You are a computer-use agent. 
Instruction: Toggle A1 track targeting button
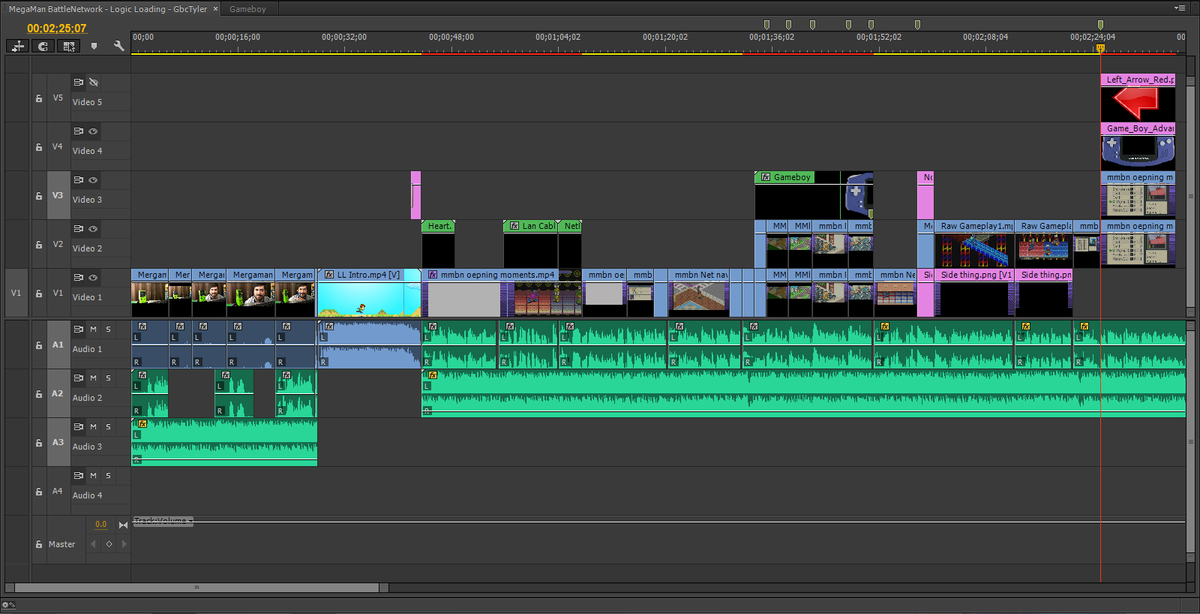tap(58, 345)
